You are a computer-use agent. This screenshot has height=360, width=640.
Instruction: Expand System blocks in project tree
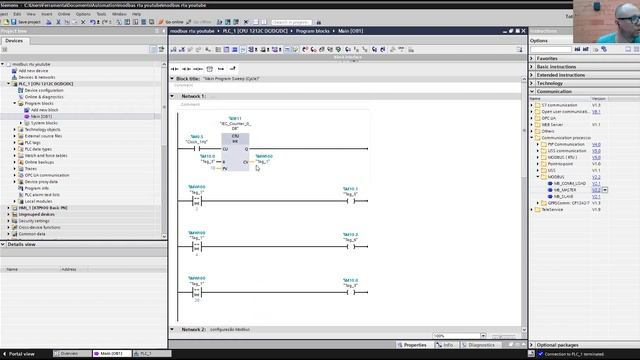pos(21,123)
